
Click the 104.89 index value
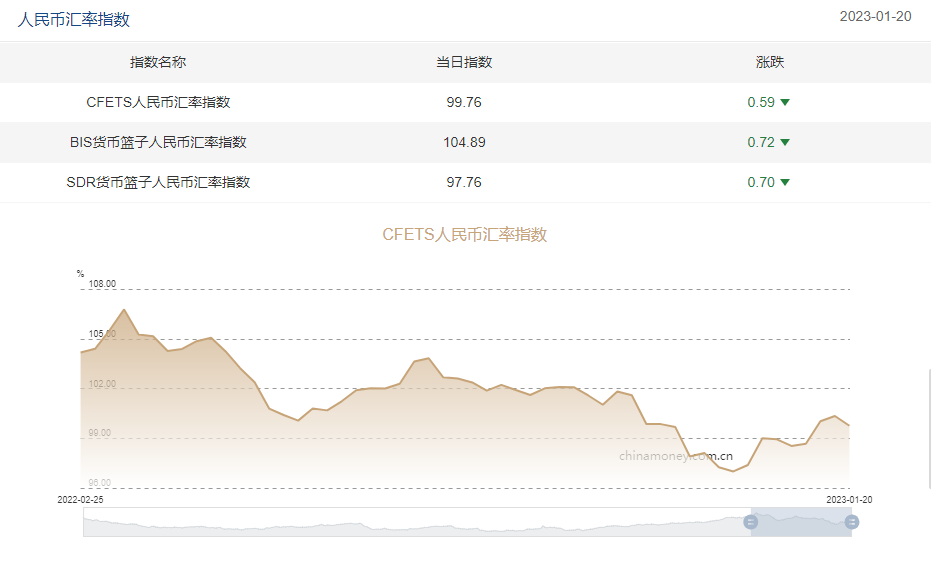click(464, 142)
